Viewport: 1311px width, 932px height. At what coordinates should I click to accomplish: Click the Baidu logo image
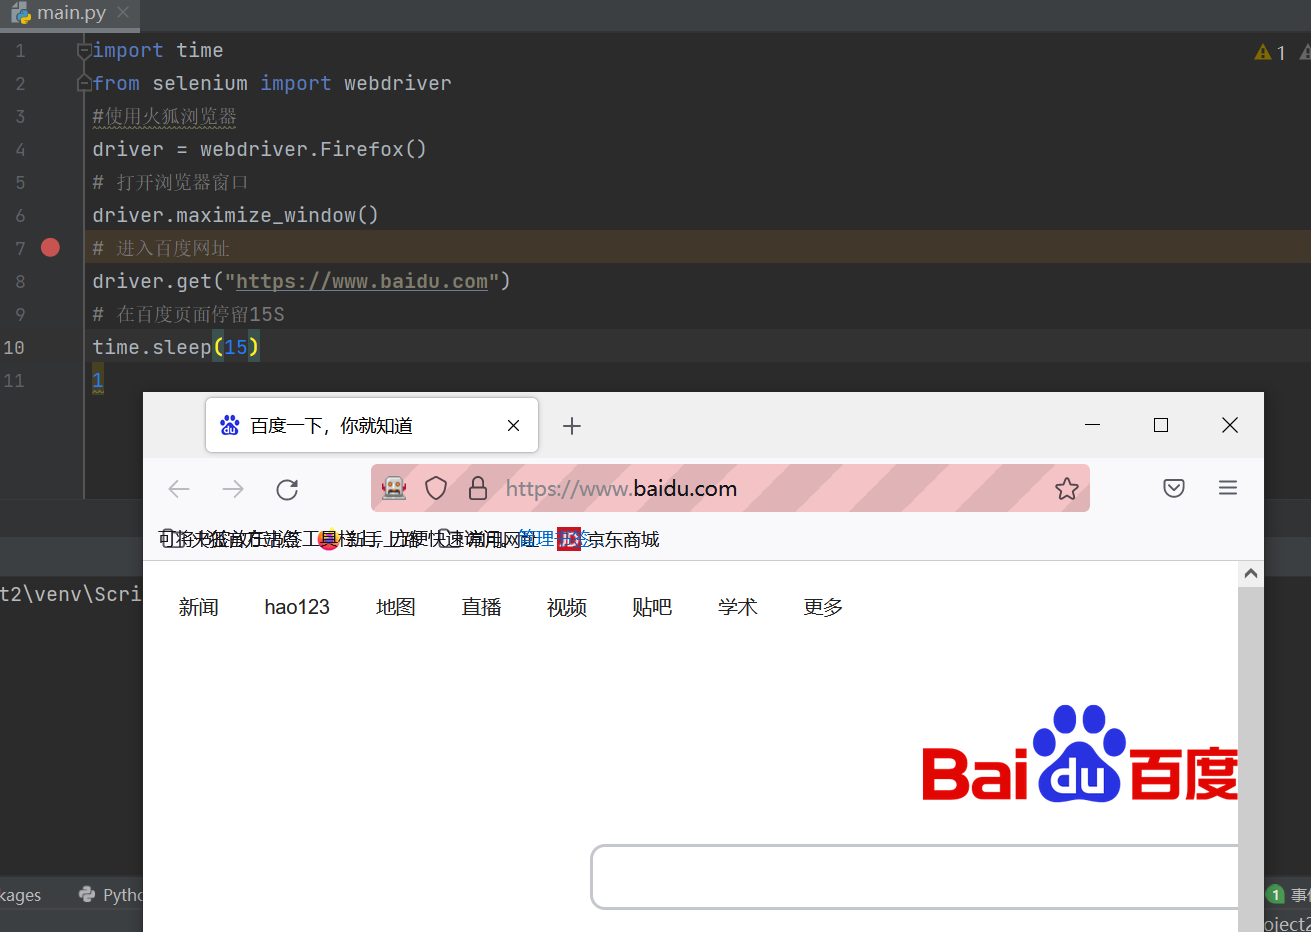(1080, 755)
